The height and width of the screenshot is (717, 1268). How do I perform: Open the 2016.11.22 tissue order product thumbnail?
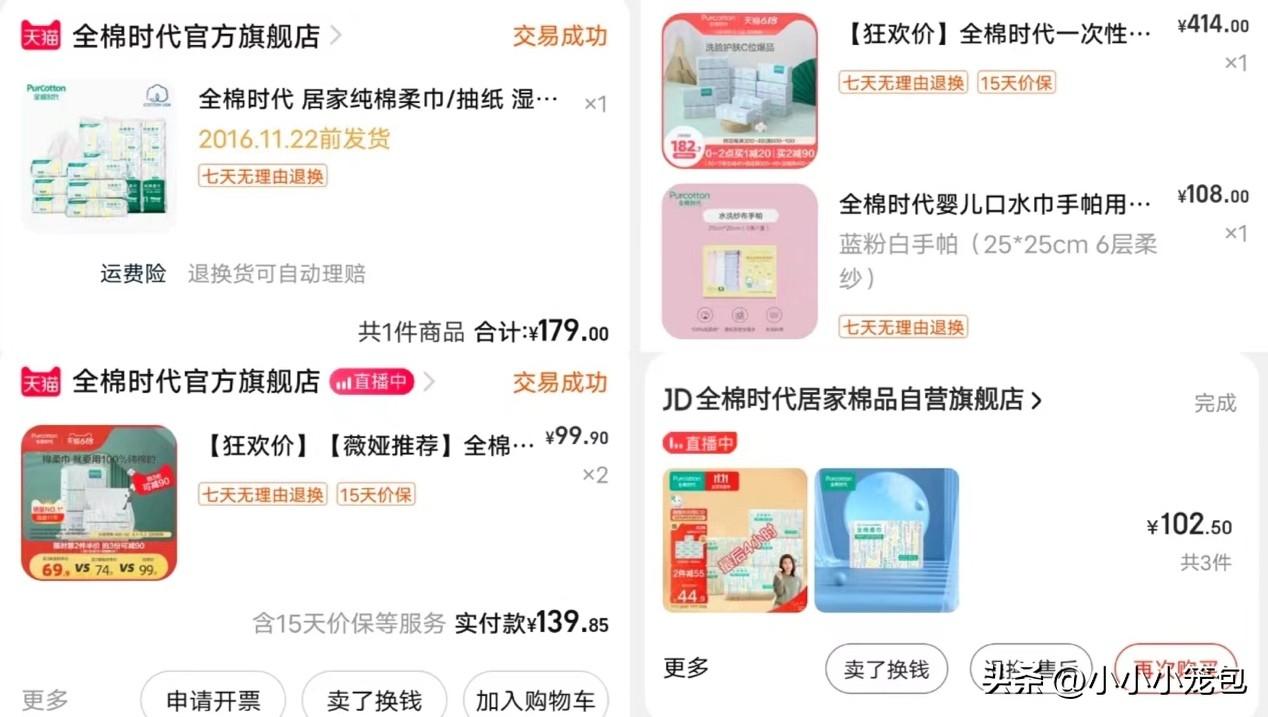pos(98,157)
